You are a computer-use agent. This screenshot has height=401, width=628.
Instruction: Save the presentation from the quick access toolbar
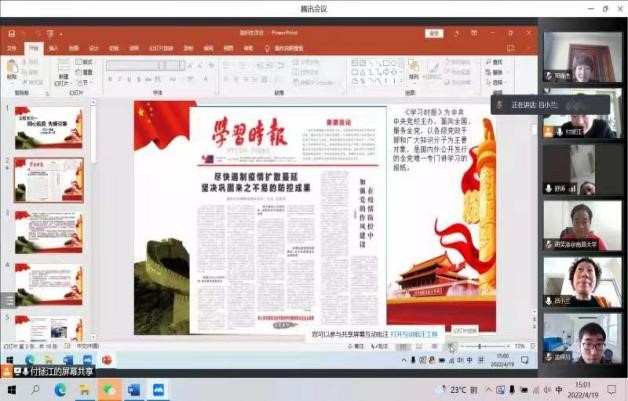click(12, 34)
